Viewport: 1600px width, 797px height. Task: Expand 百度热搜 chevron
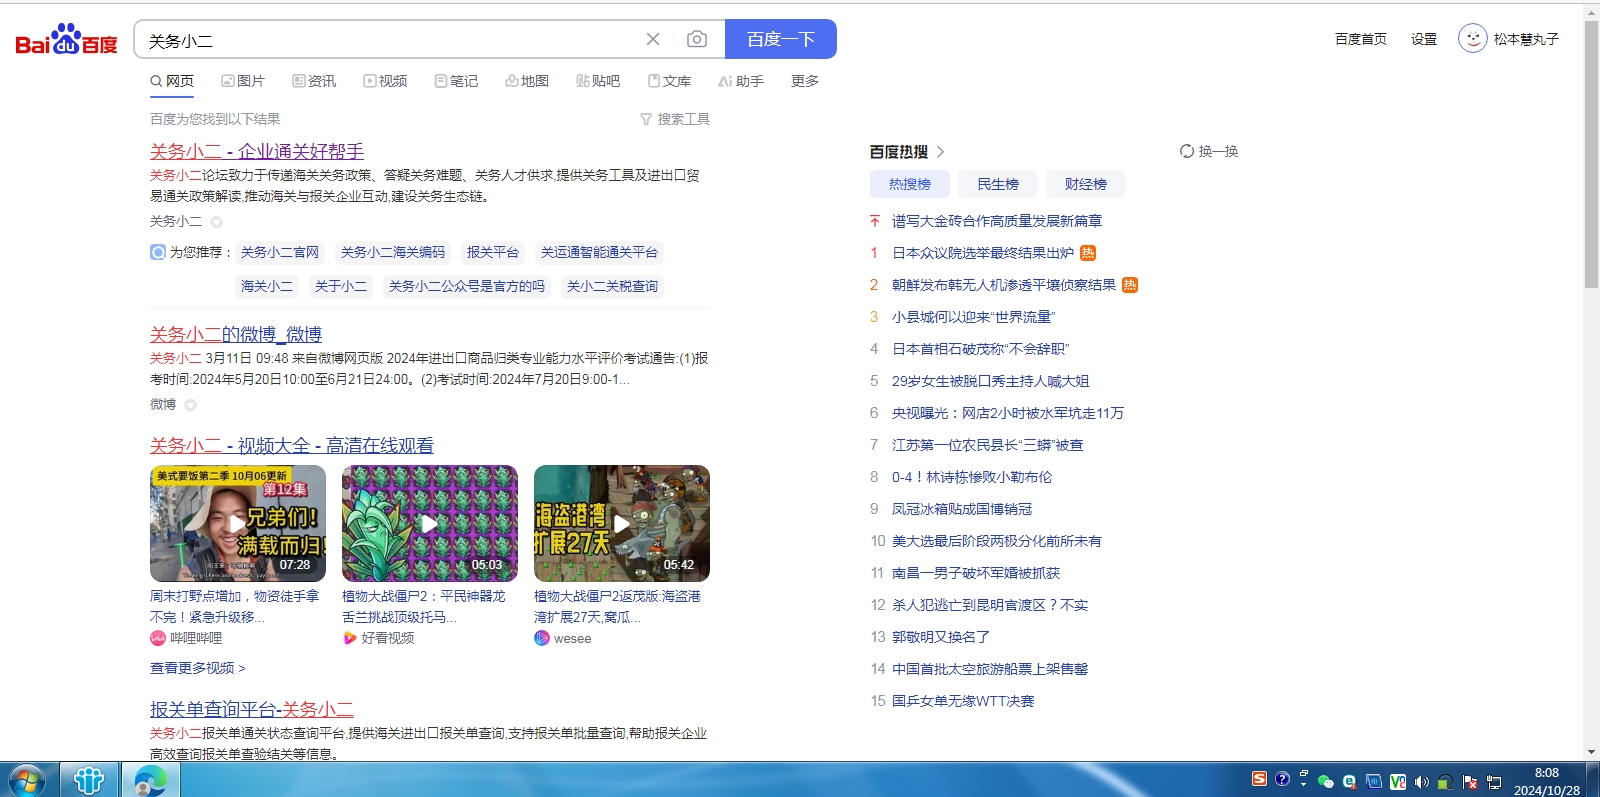click(940, 152)
